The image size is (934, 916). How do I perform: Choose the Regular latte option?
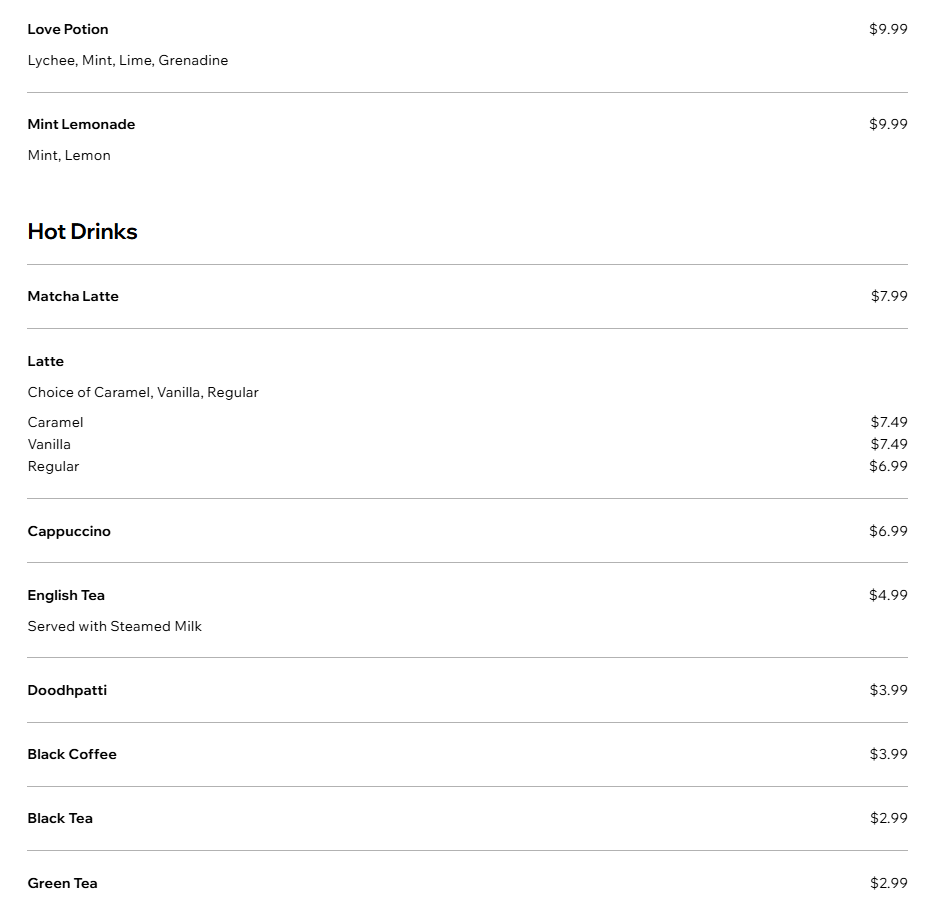[467, 466]
